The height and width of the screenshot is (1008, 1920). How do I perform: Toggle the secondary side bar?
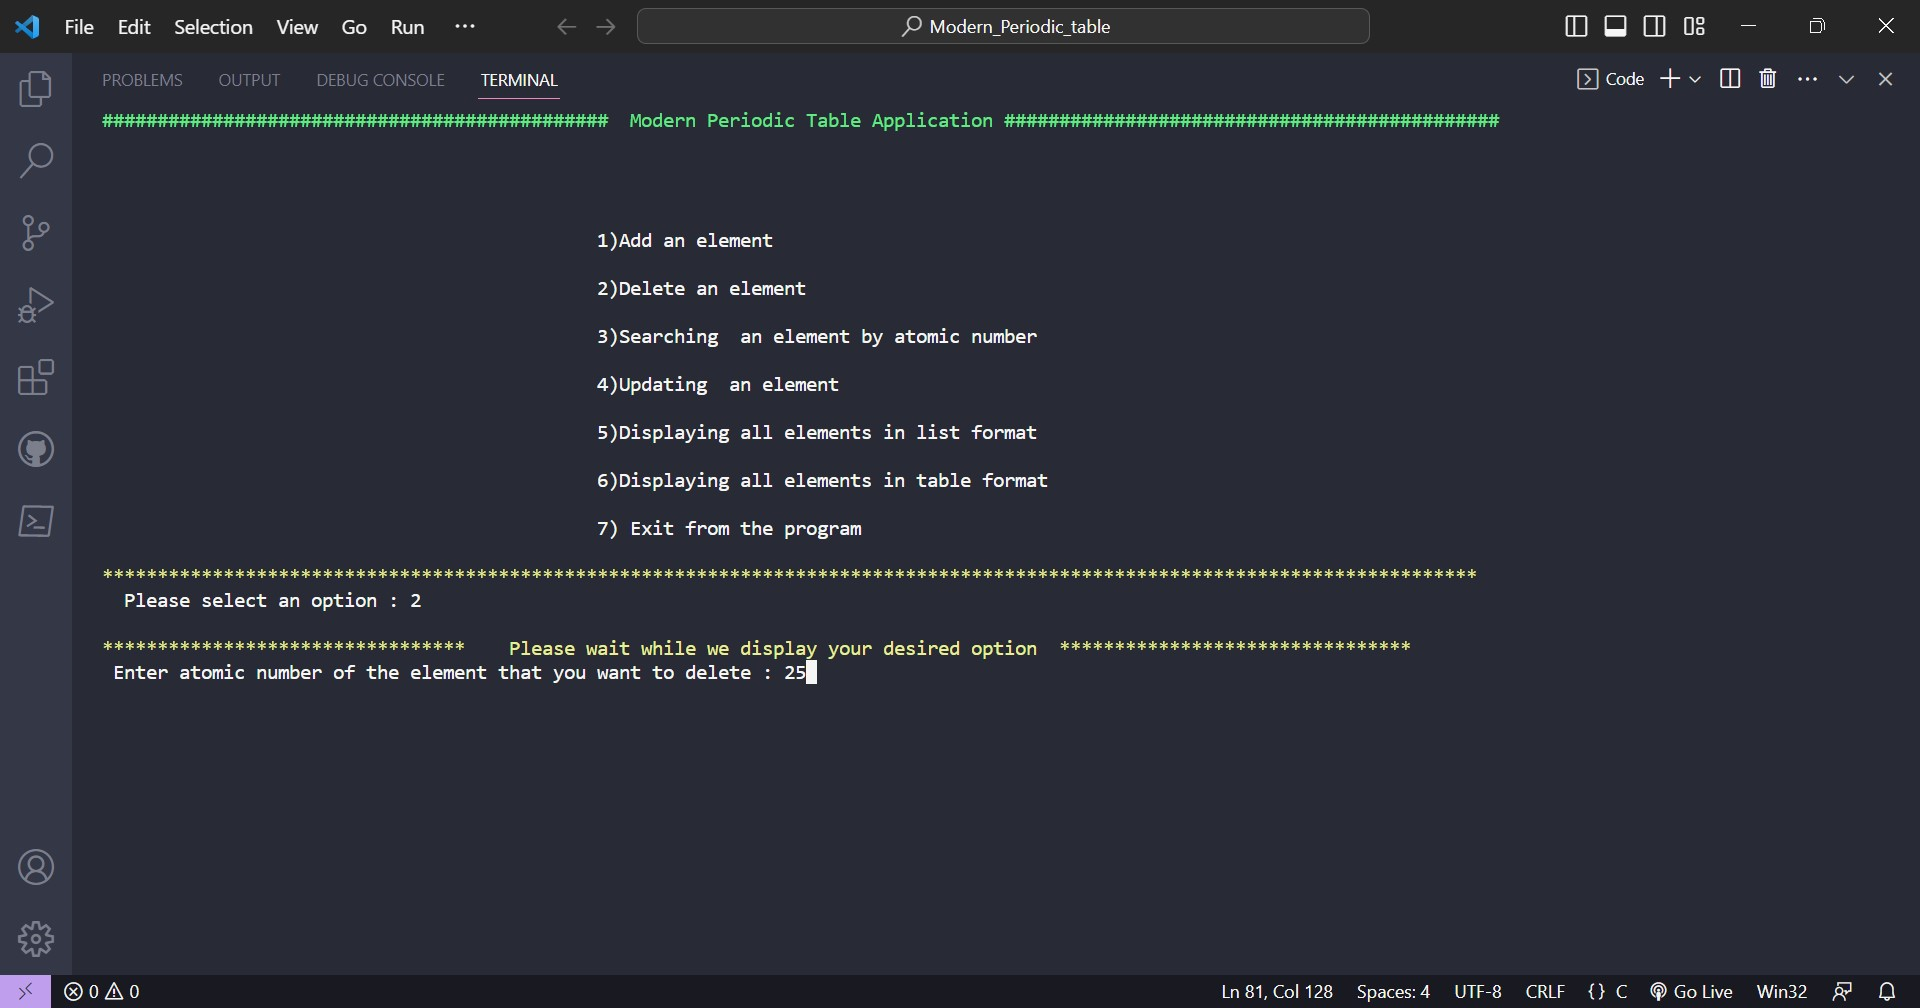1655,26
